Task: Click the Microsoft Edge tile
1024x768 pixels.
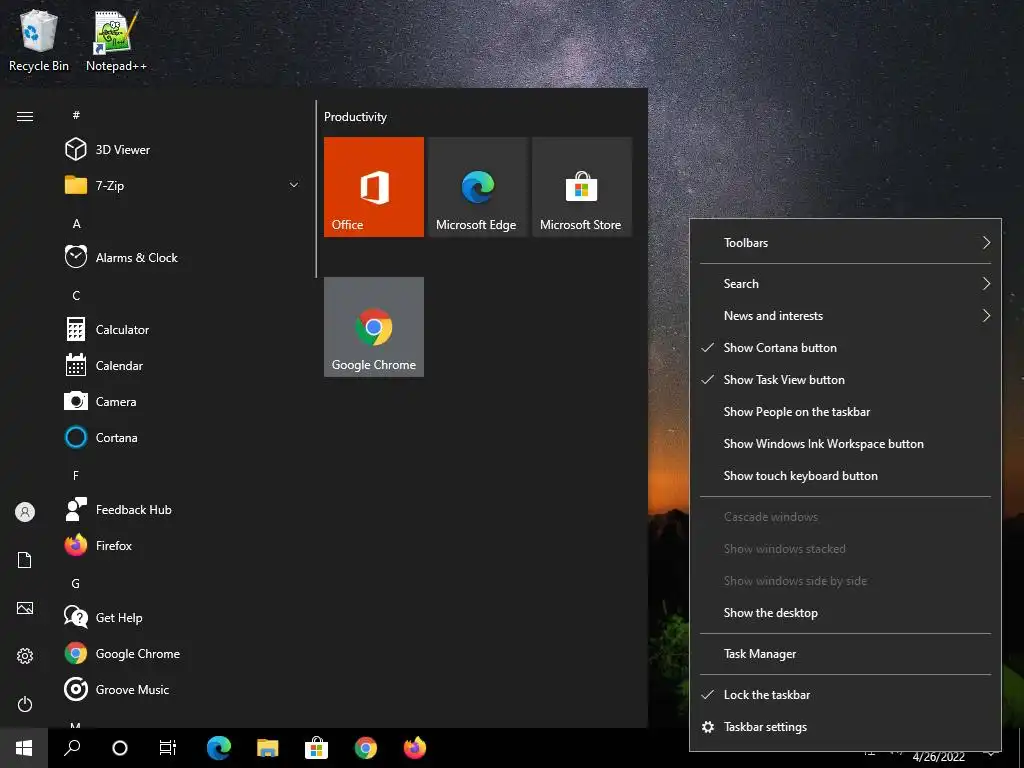Action: tap(477, 187)
